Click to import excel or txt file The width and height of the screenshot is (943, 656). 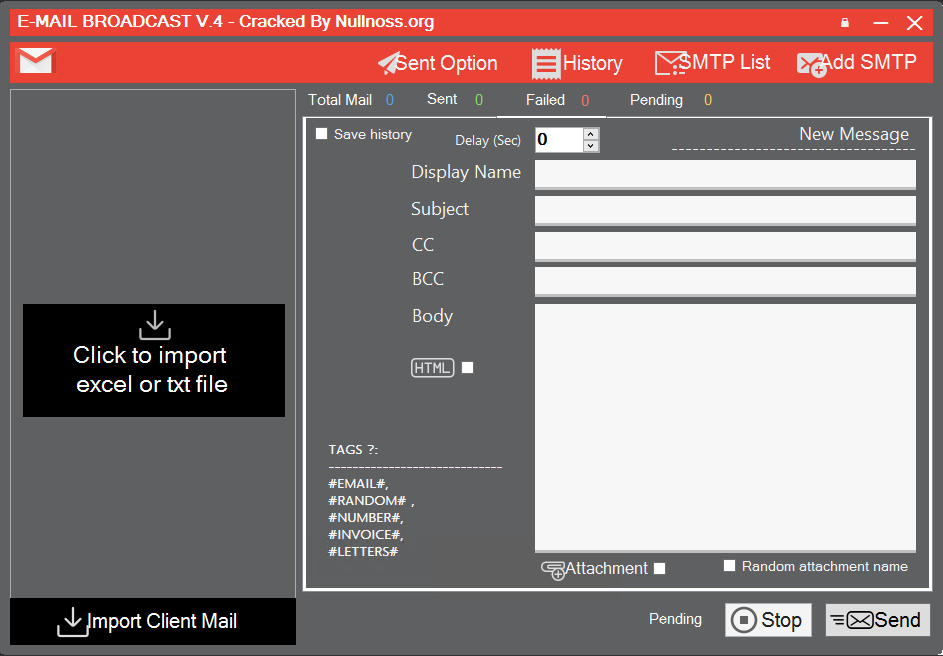[x=154, y=360]
